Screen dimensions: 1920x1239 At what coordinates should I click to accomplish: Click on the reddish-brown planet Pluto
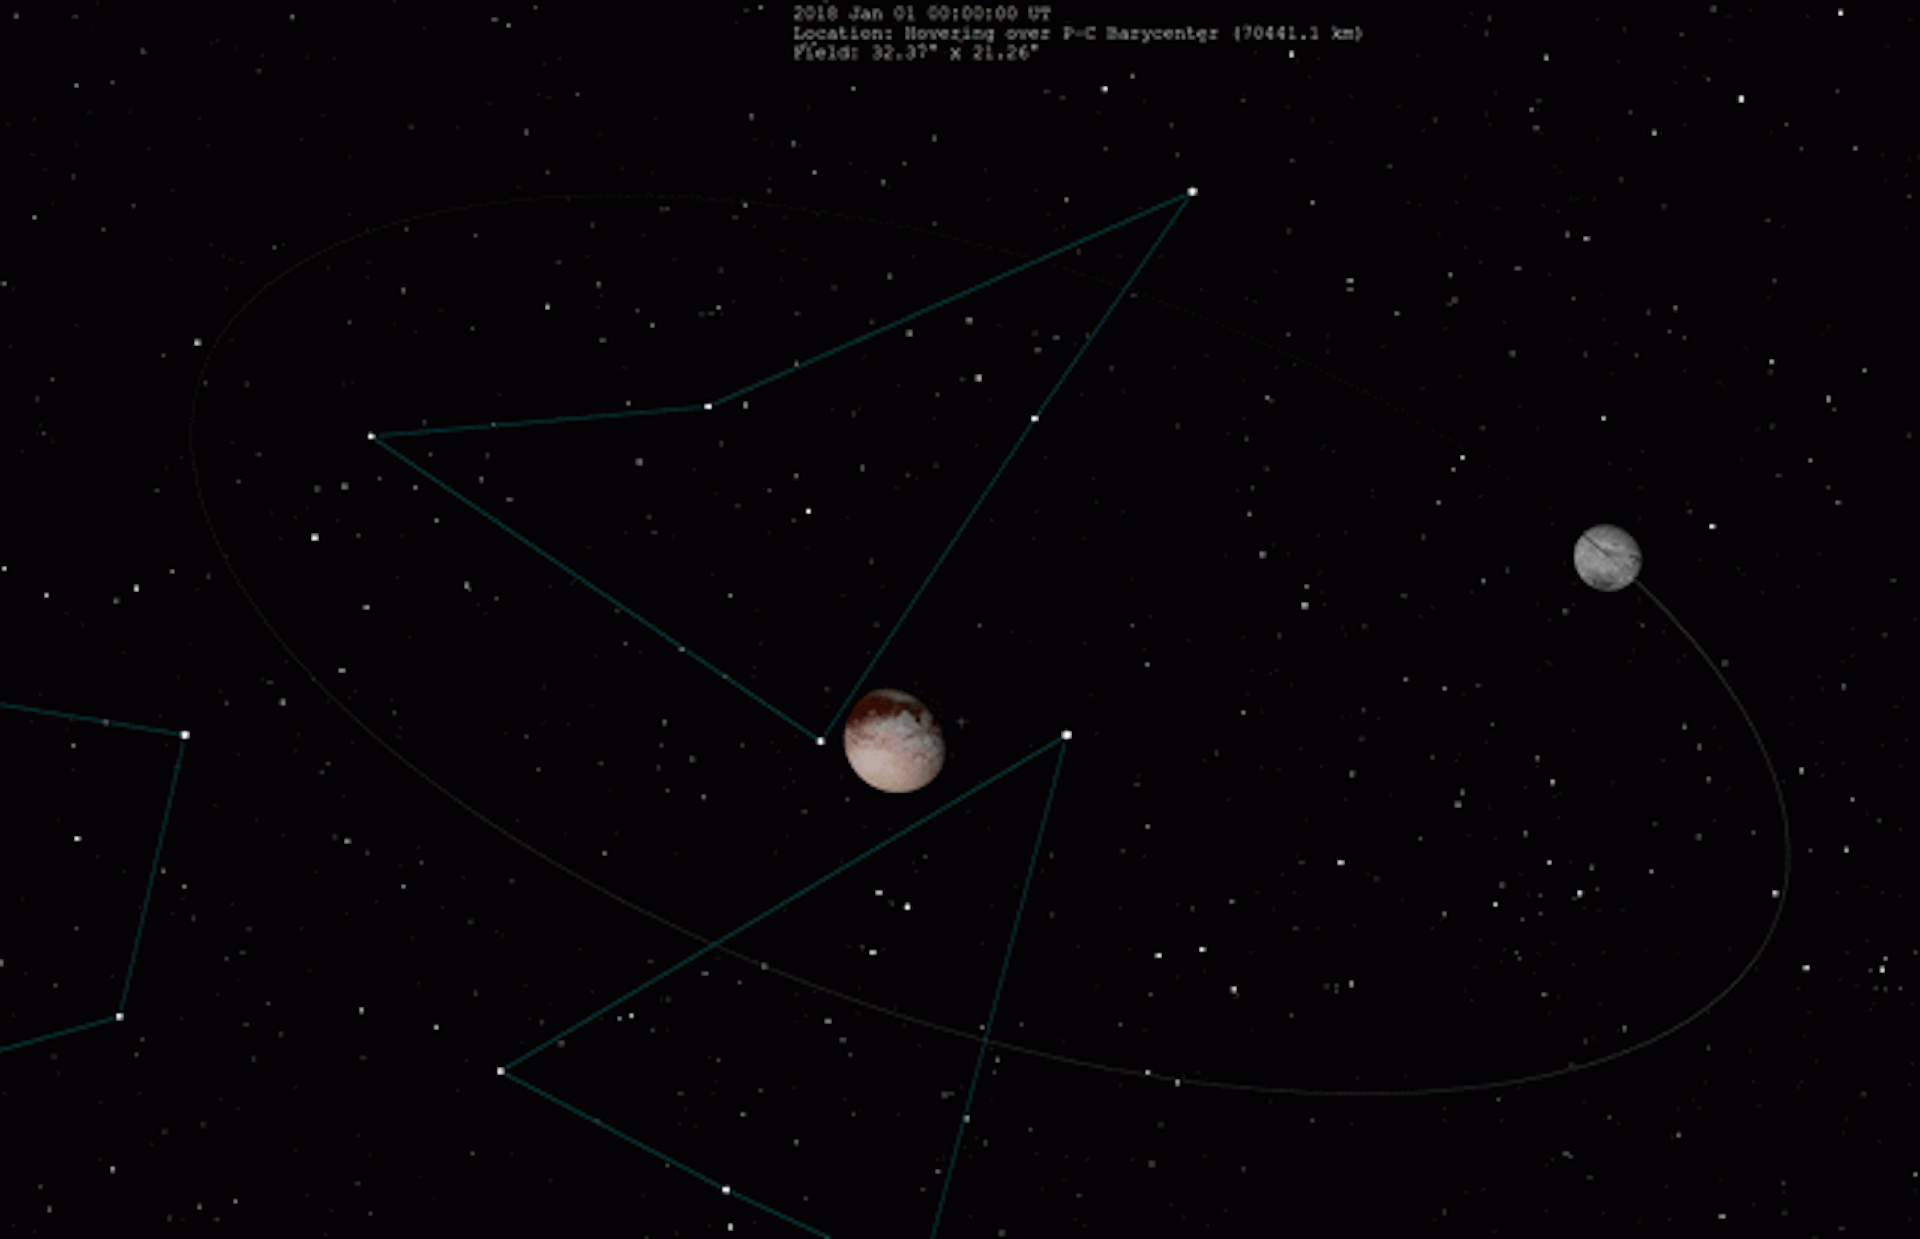pos(893,741)
